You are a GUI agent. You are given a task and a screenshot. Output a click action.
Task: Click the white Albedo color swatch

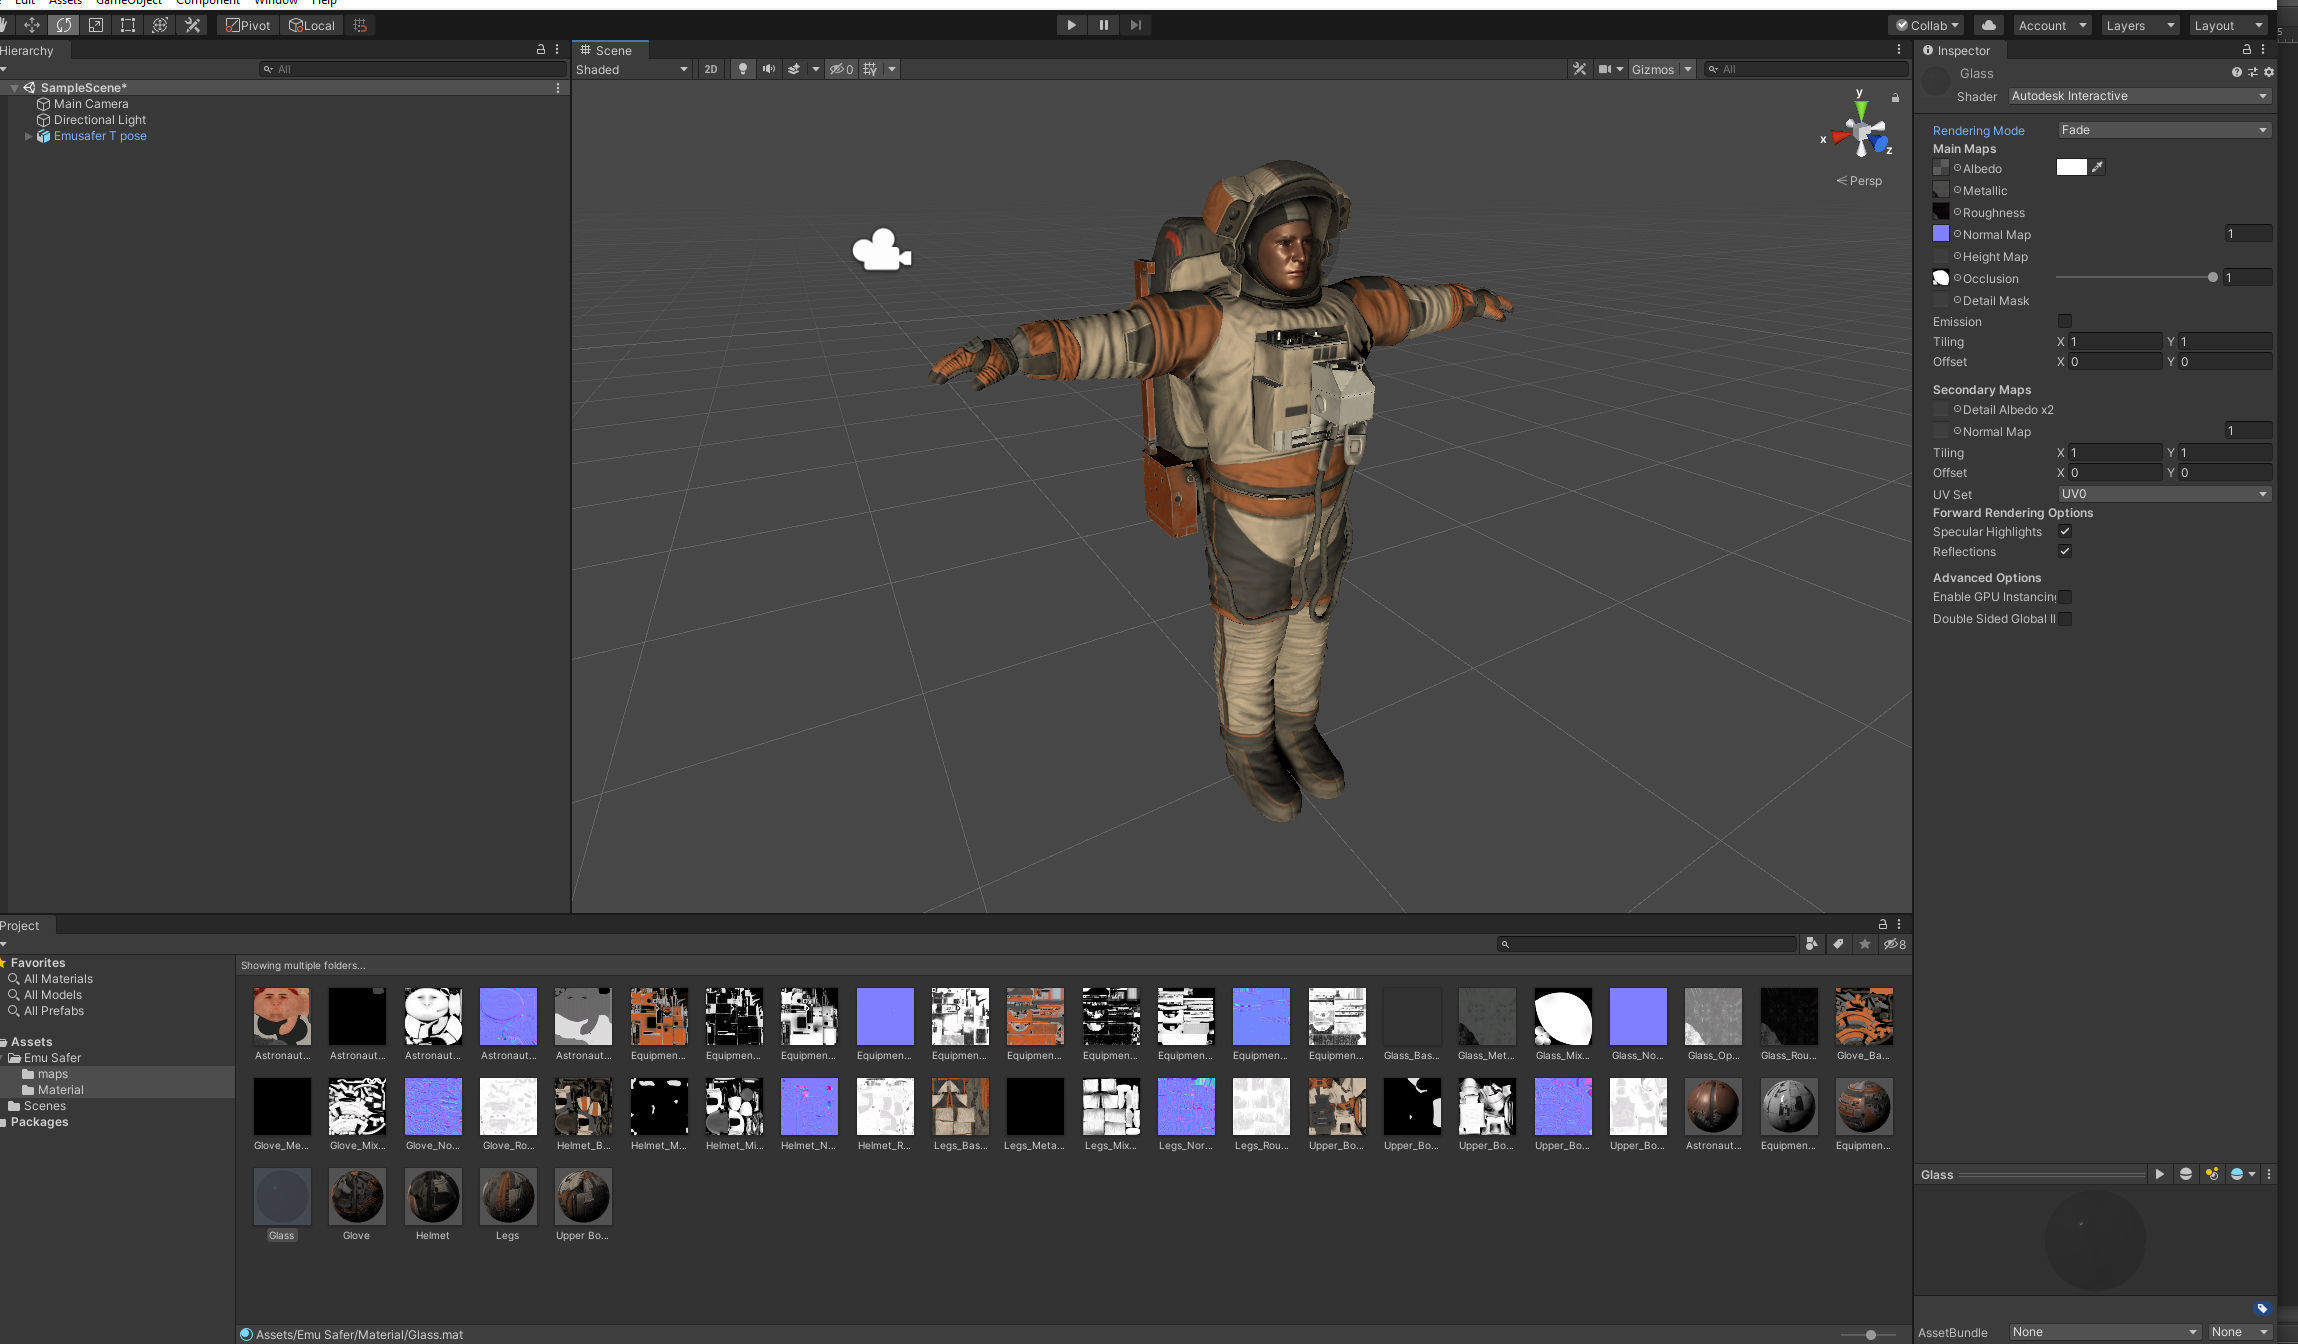coord(2071,167)
